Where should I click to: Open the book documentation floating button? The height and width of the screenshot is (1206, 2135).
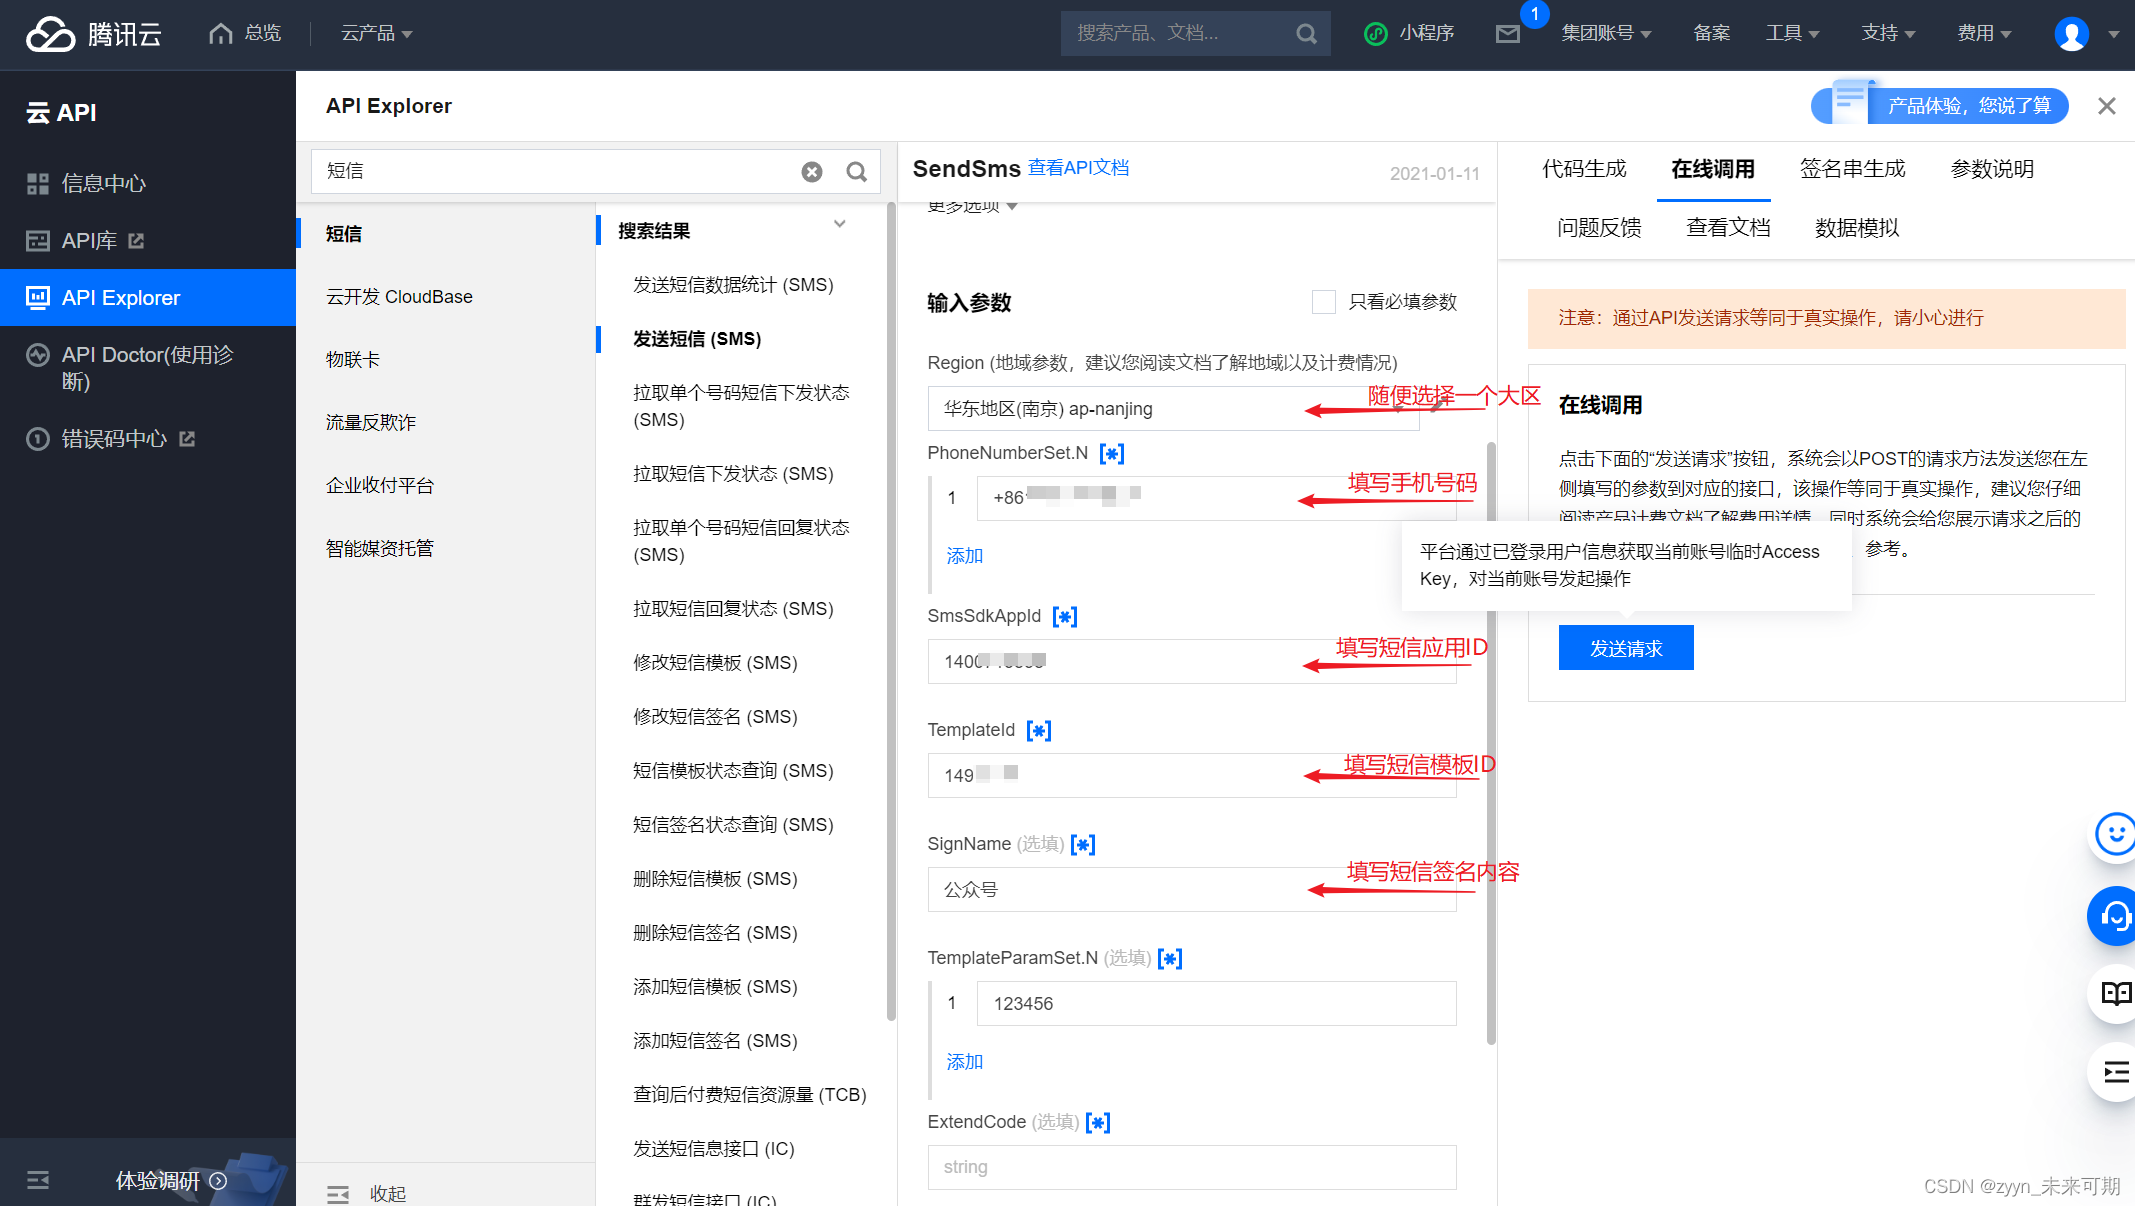[2114, 994]
